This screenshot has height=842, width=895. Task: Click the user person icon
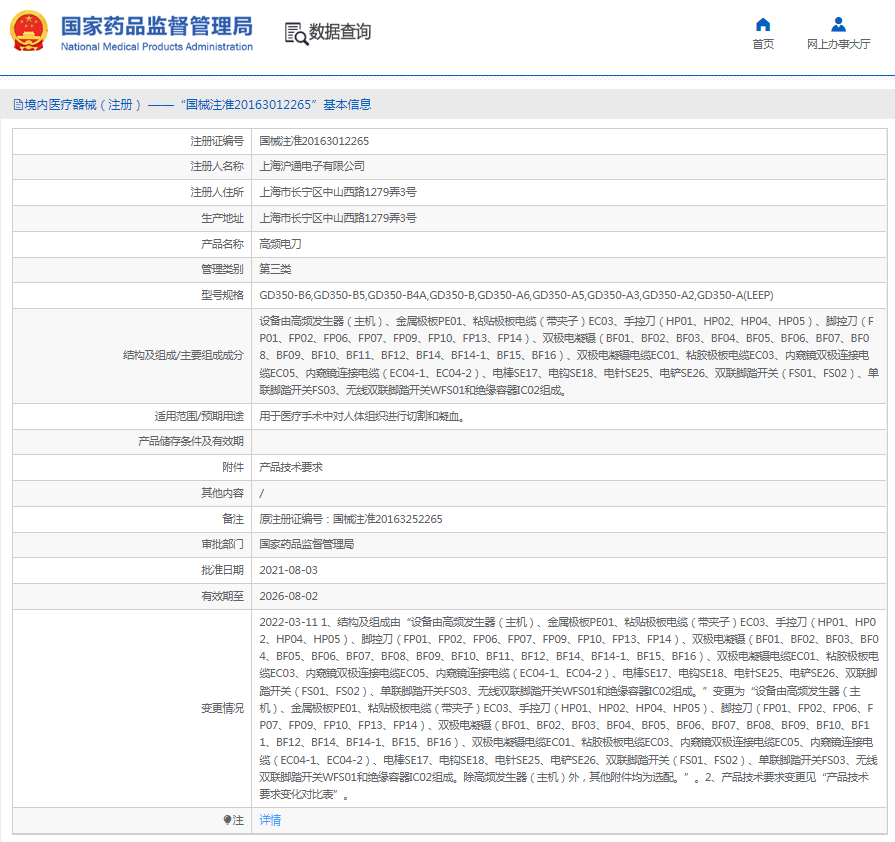coord(838,24)
